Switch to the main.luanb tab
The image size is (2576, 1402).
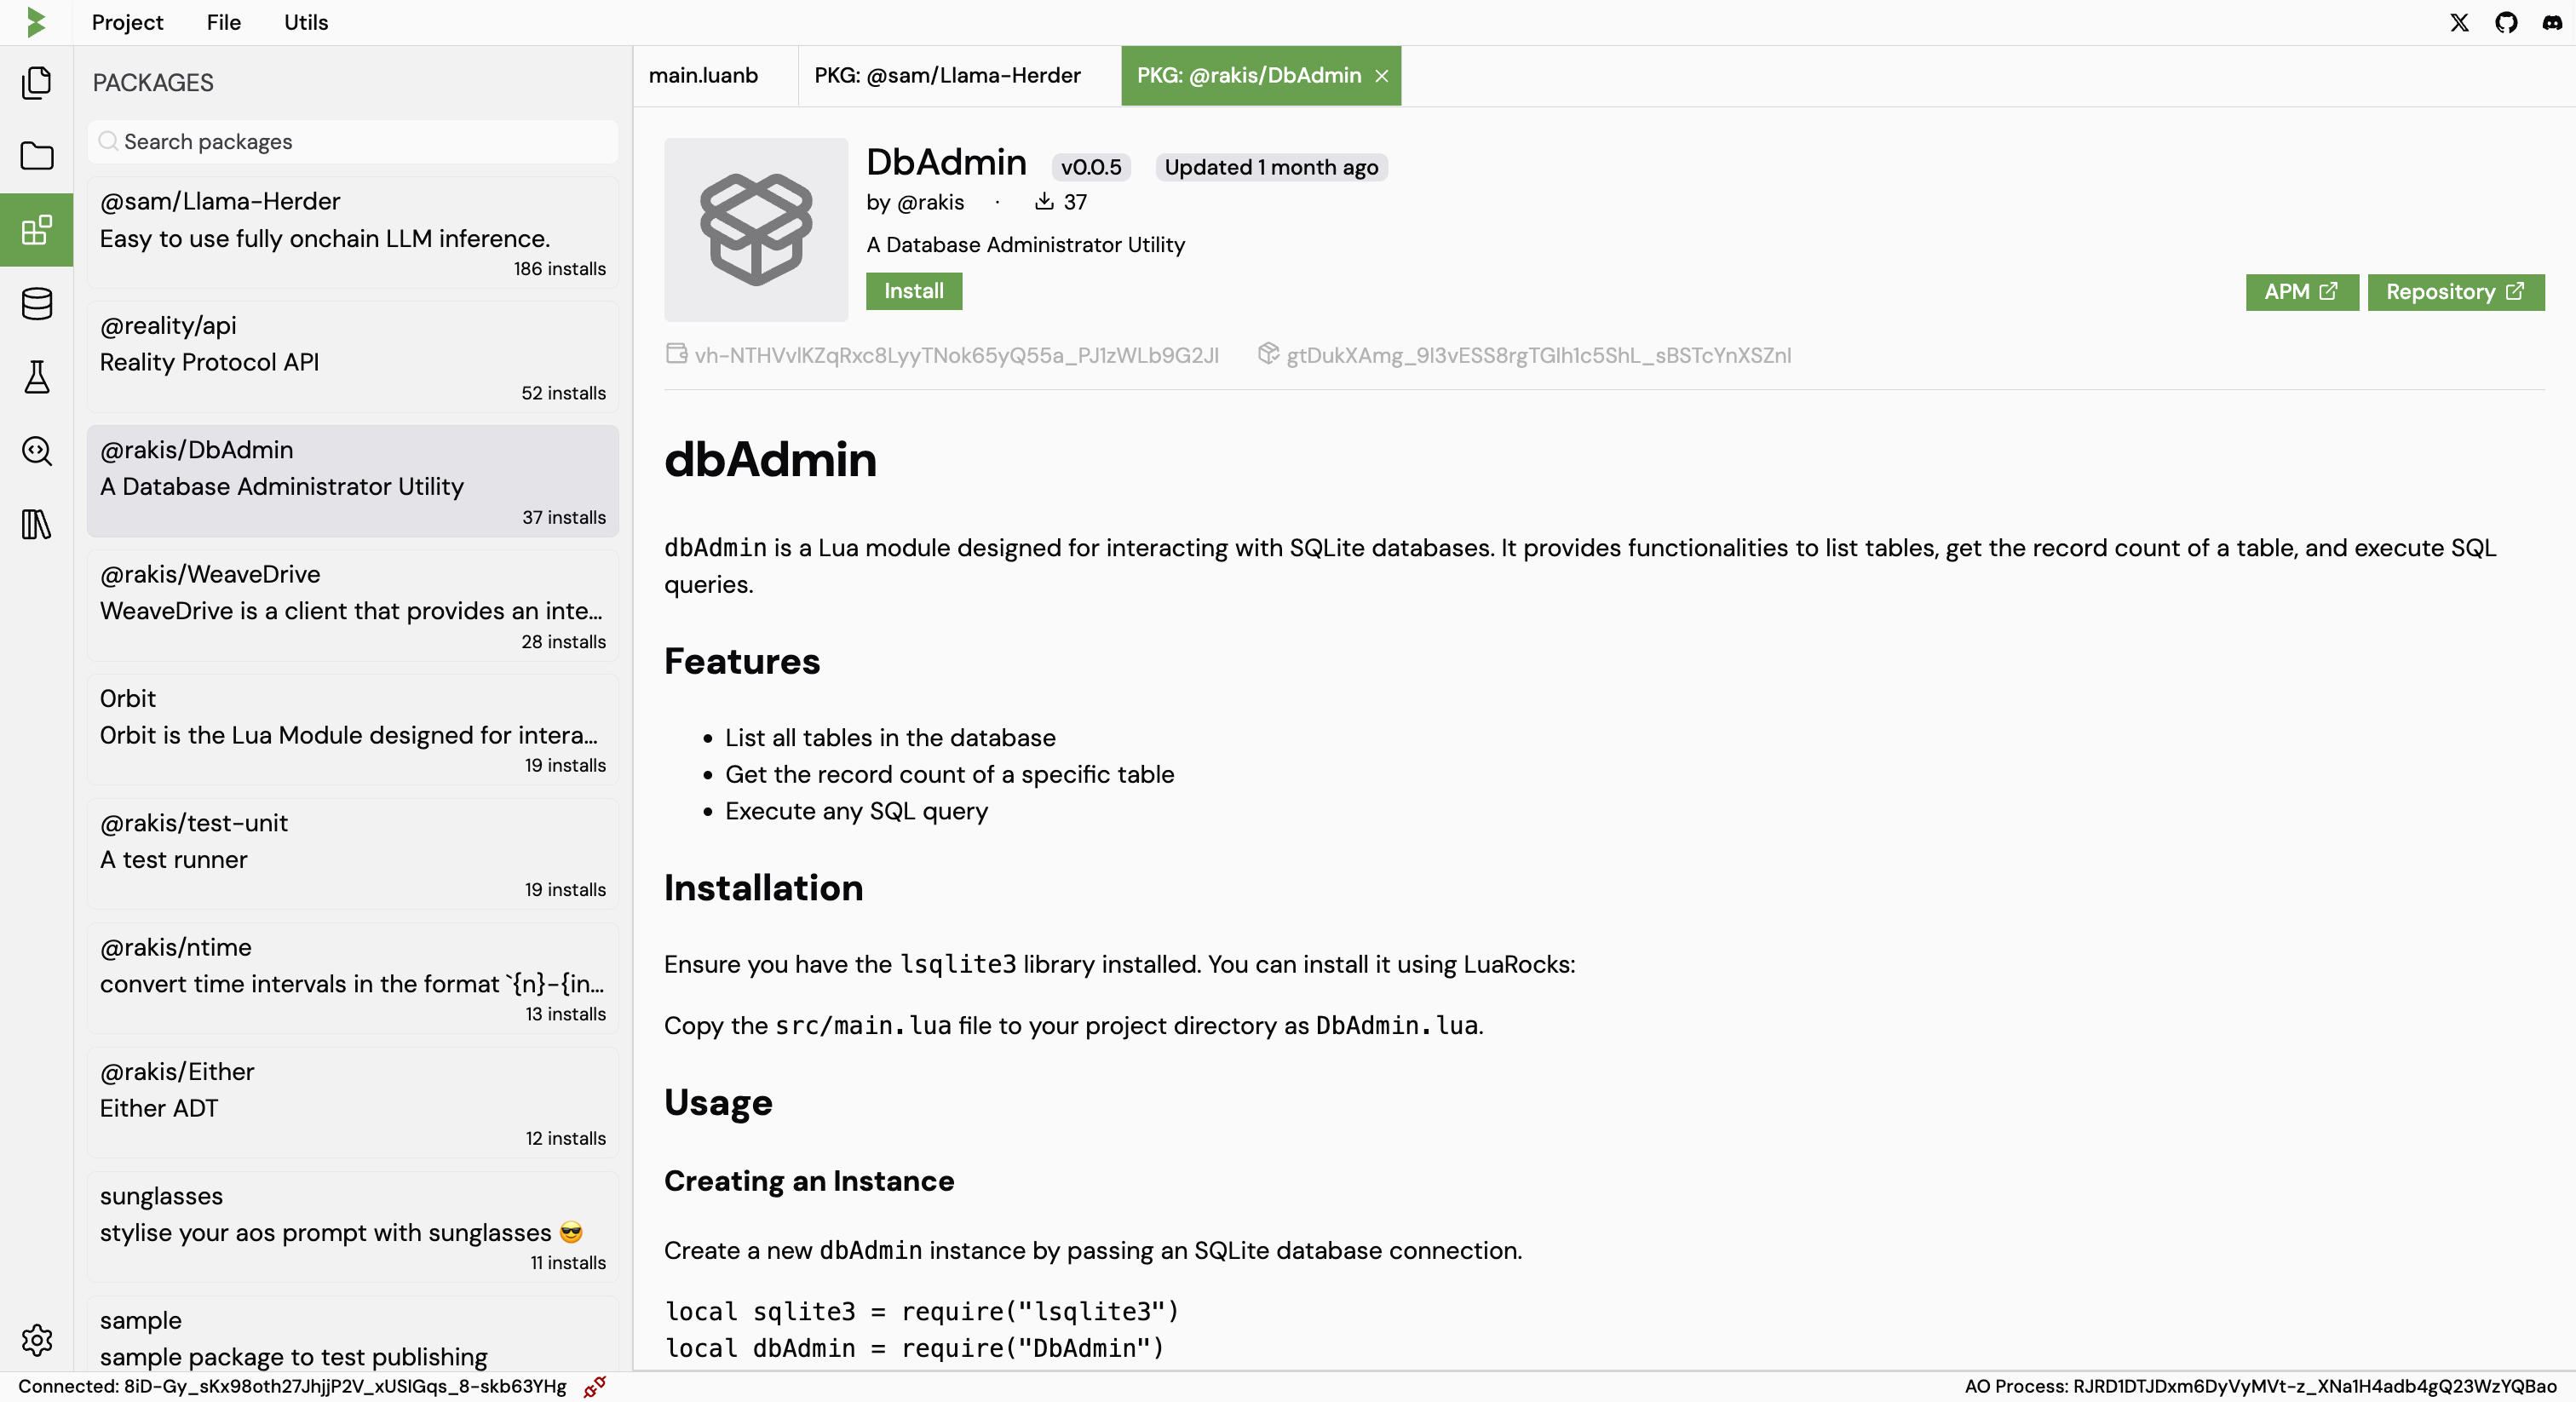701,74
